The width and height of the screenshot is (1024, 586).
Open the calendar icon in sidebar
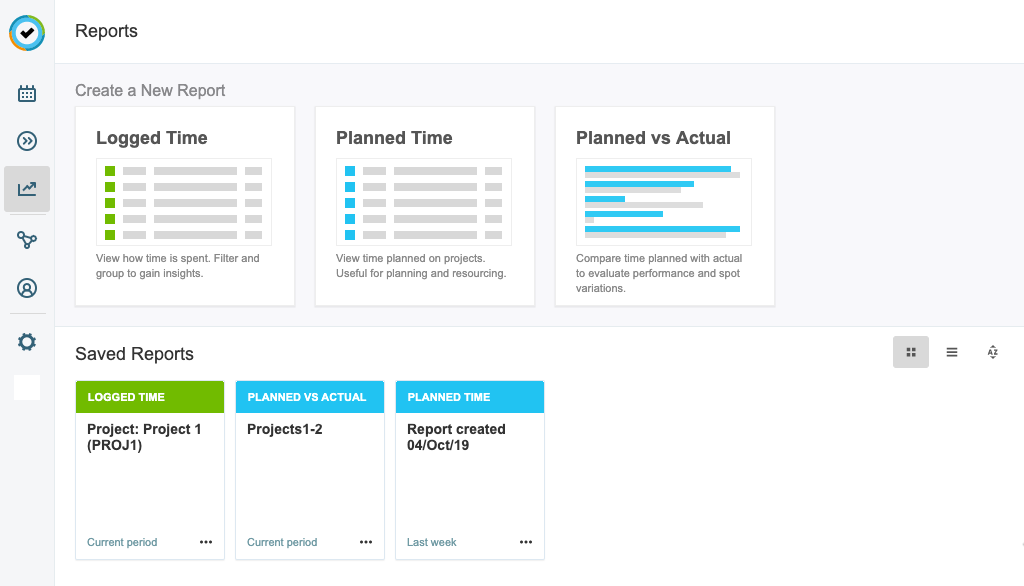click(x=27, y=94)
